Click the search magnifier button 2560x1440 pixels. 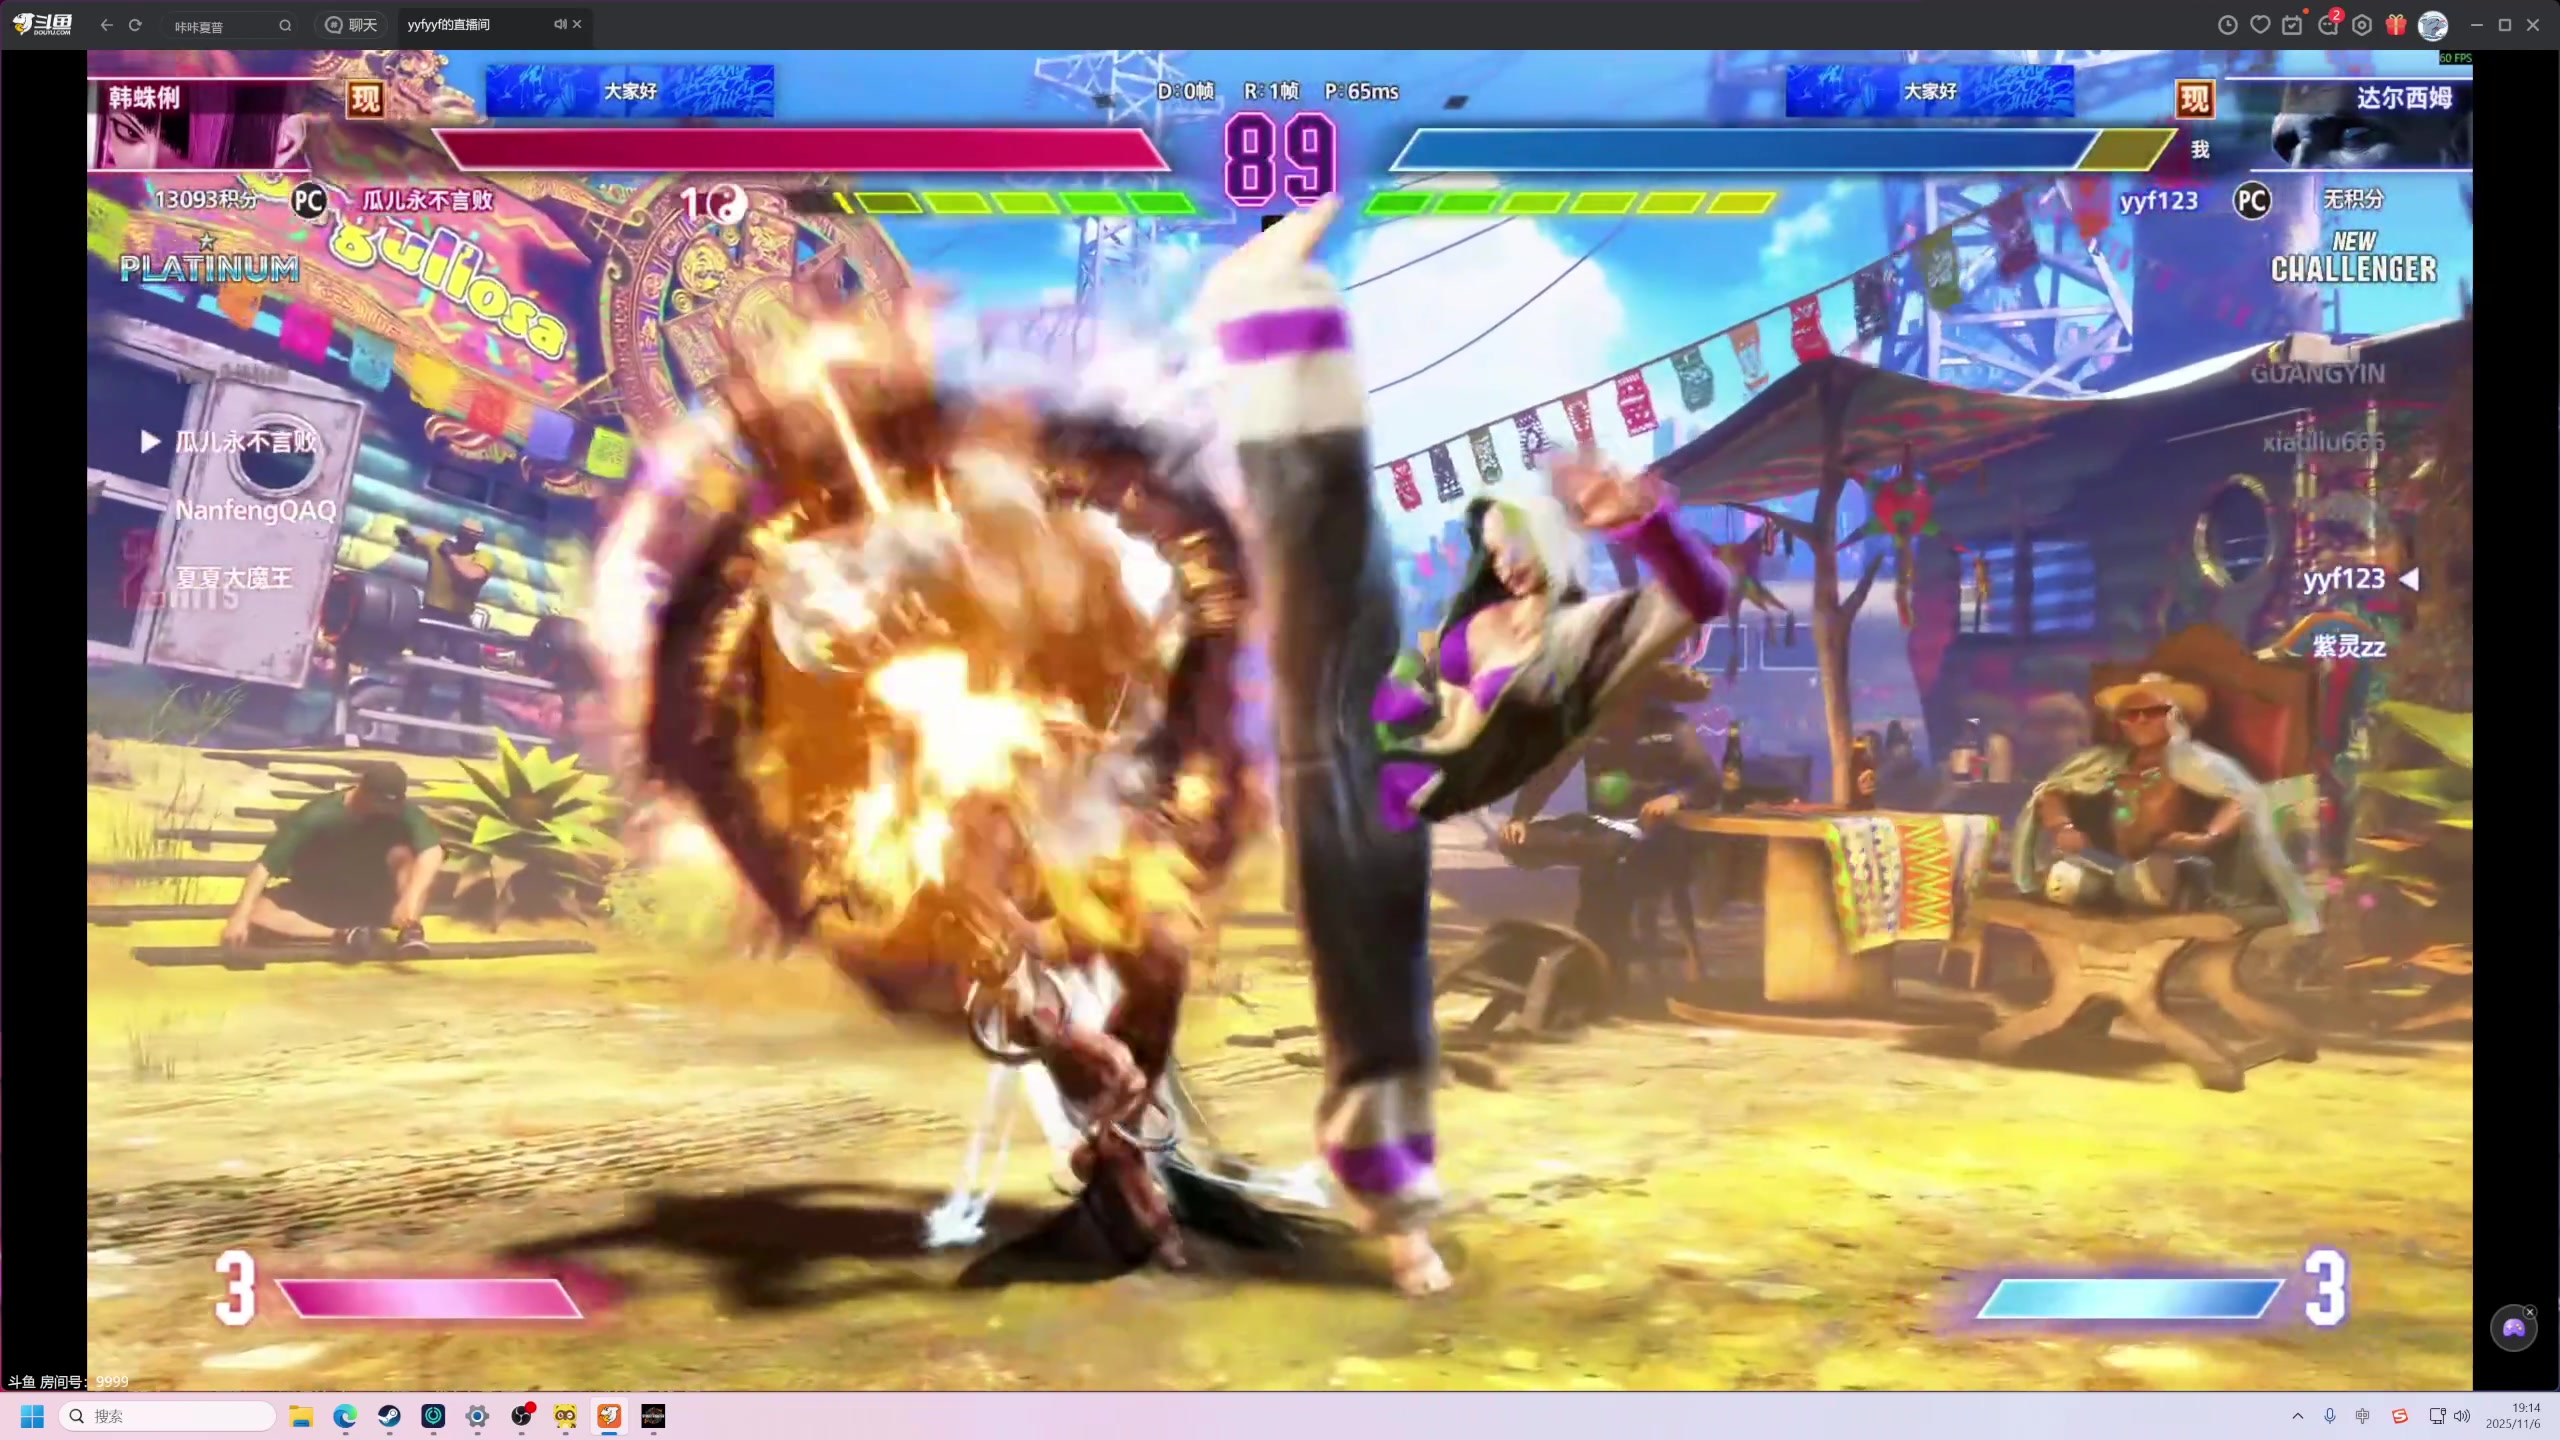(x=285, y=26)
